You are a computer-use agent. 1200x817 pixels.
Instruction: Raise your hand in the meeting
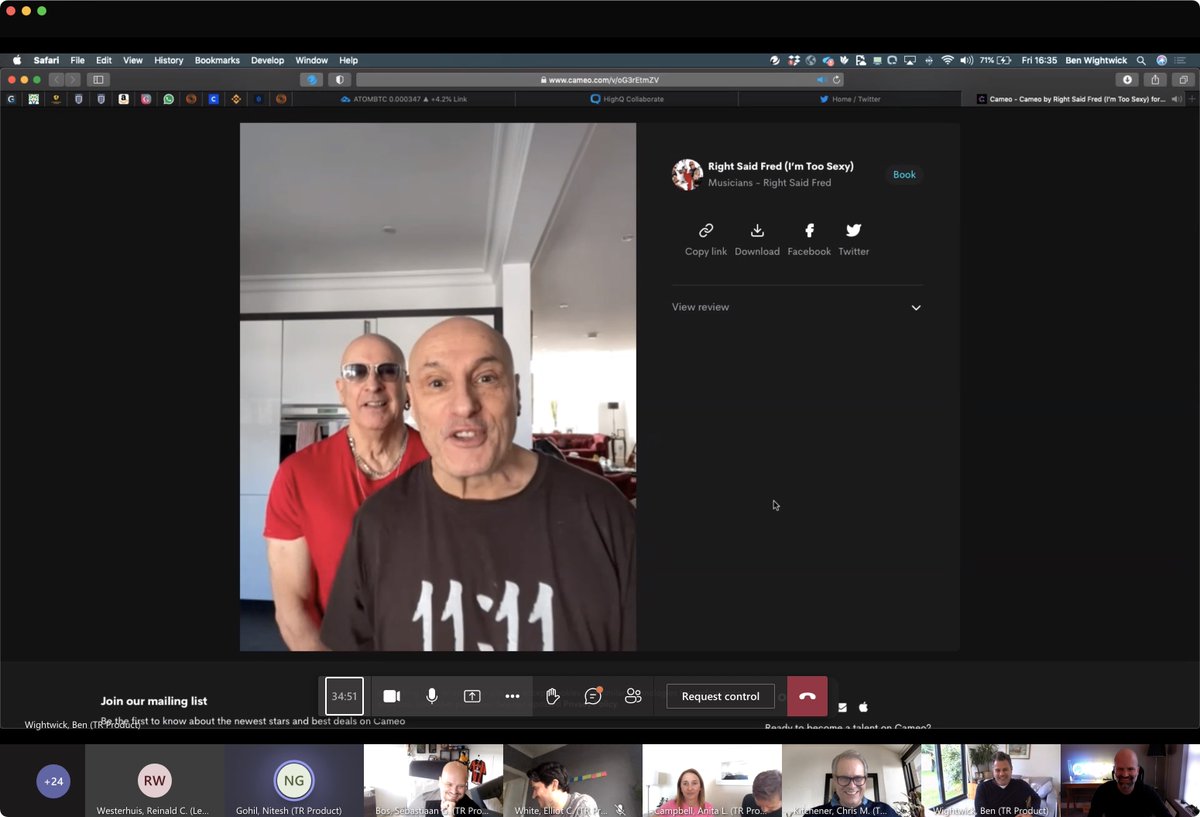click(553, 696)
